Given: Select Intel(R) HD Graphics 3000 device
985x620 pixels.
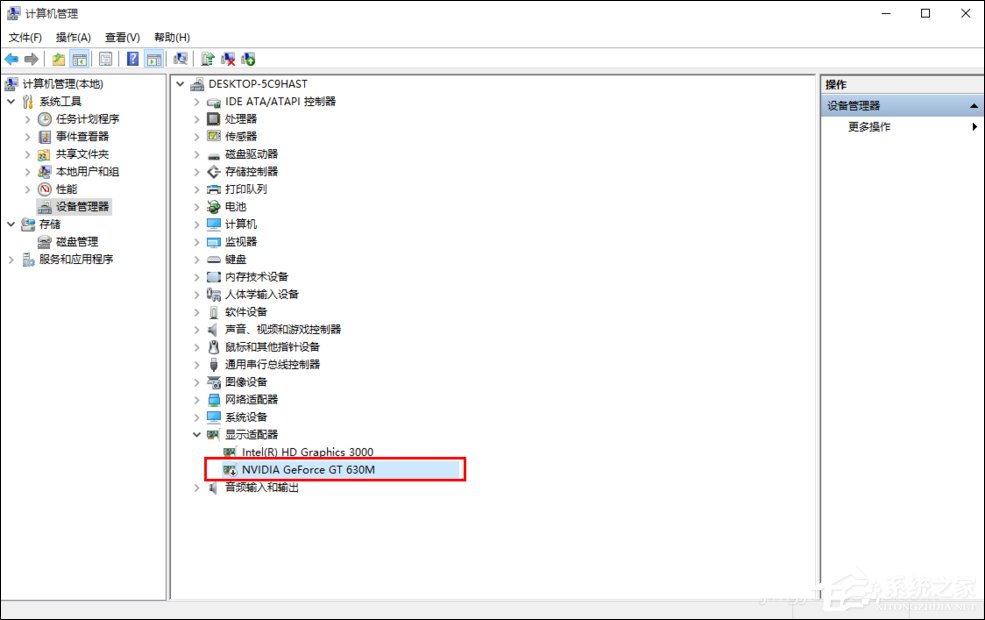Looking at the screenshot, I should (x=307, y=452).
